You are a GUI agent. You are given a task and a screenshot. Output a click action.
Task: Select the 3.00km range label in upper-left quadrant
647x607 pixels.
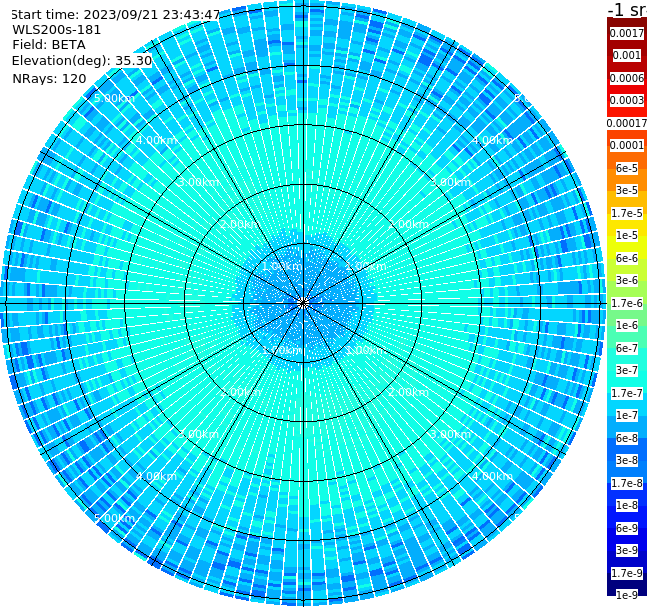(x=198, y=182)
